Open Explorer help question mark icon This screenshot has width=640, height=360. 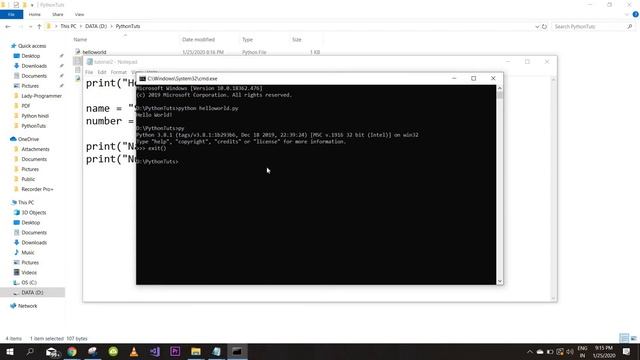pyautogui.click(x=635, y=14)
